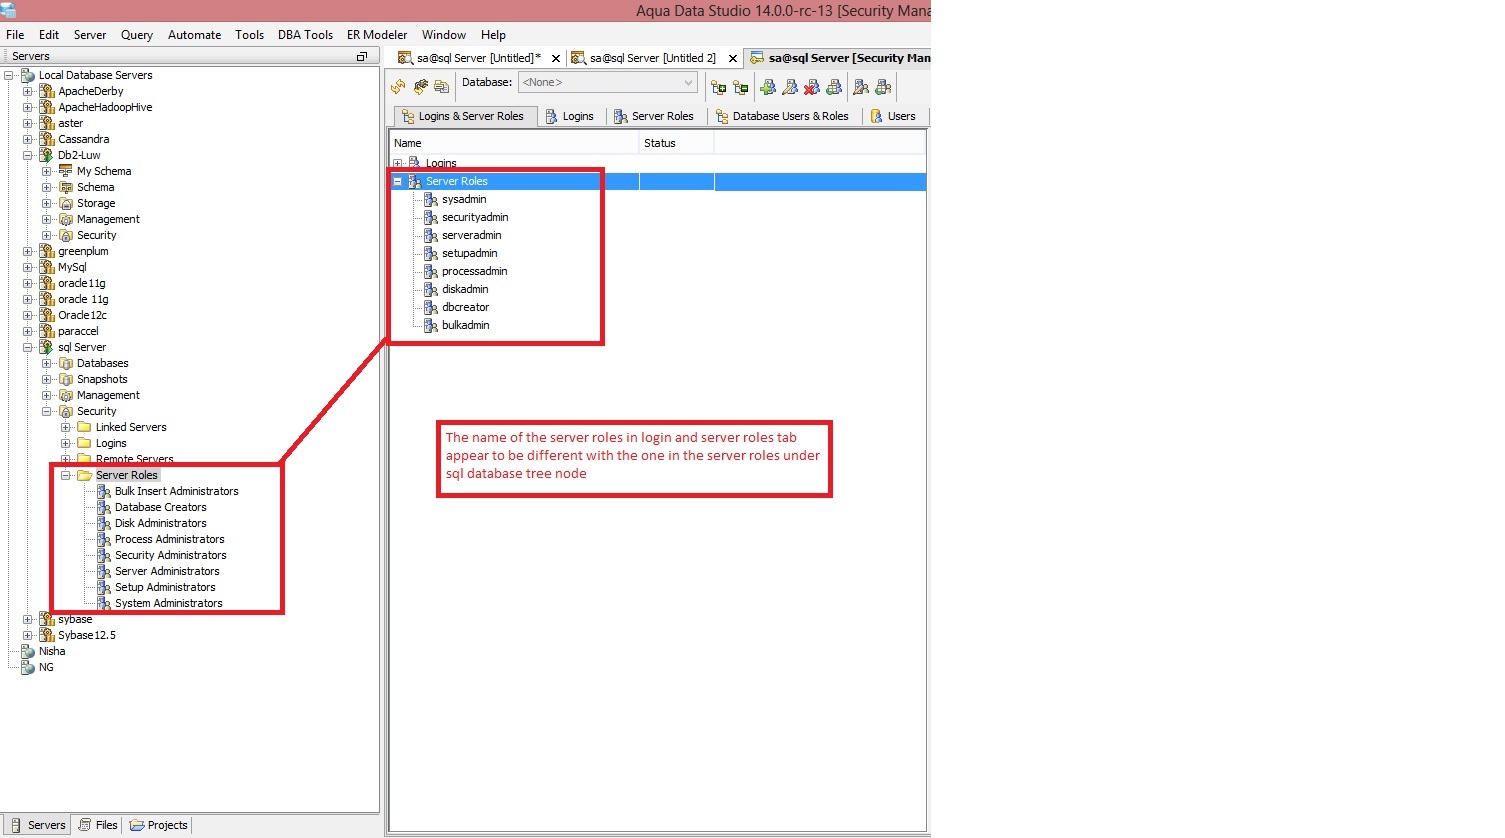Open the Database dropdown showing <None>

[607, 82]
